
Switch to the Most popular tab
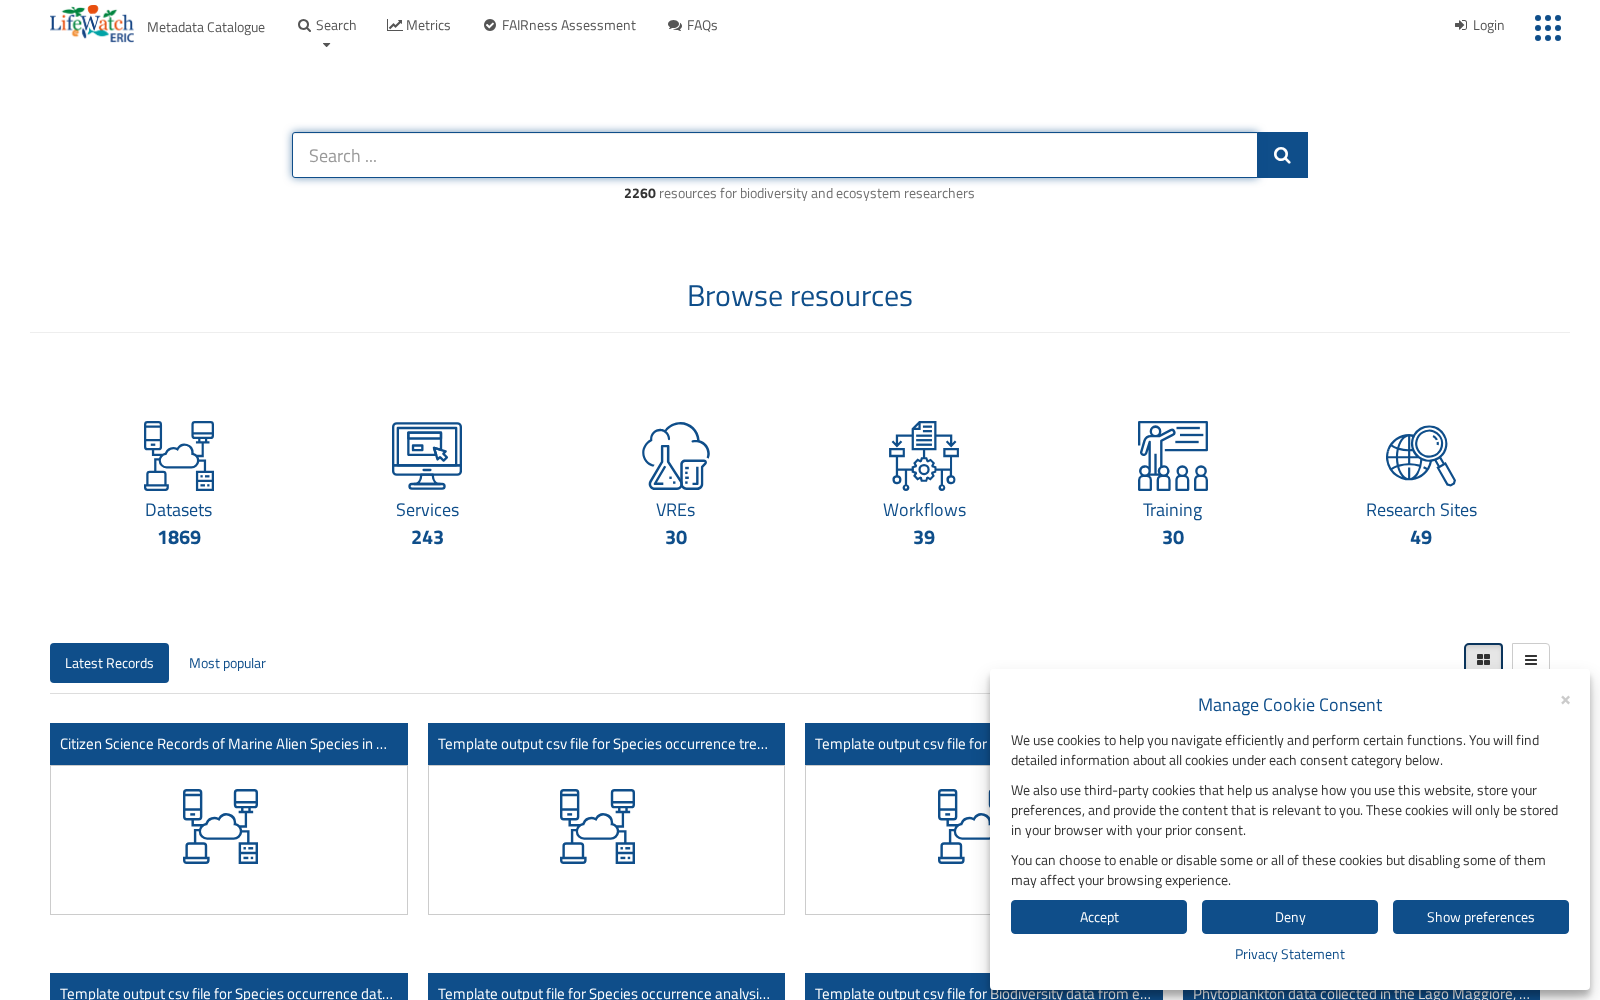tap(227, 663)
